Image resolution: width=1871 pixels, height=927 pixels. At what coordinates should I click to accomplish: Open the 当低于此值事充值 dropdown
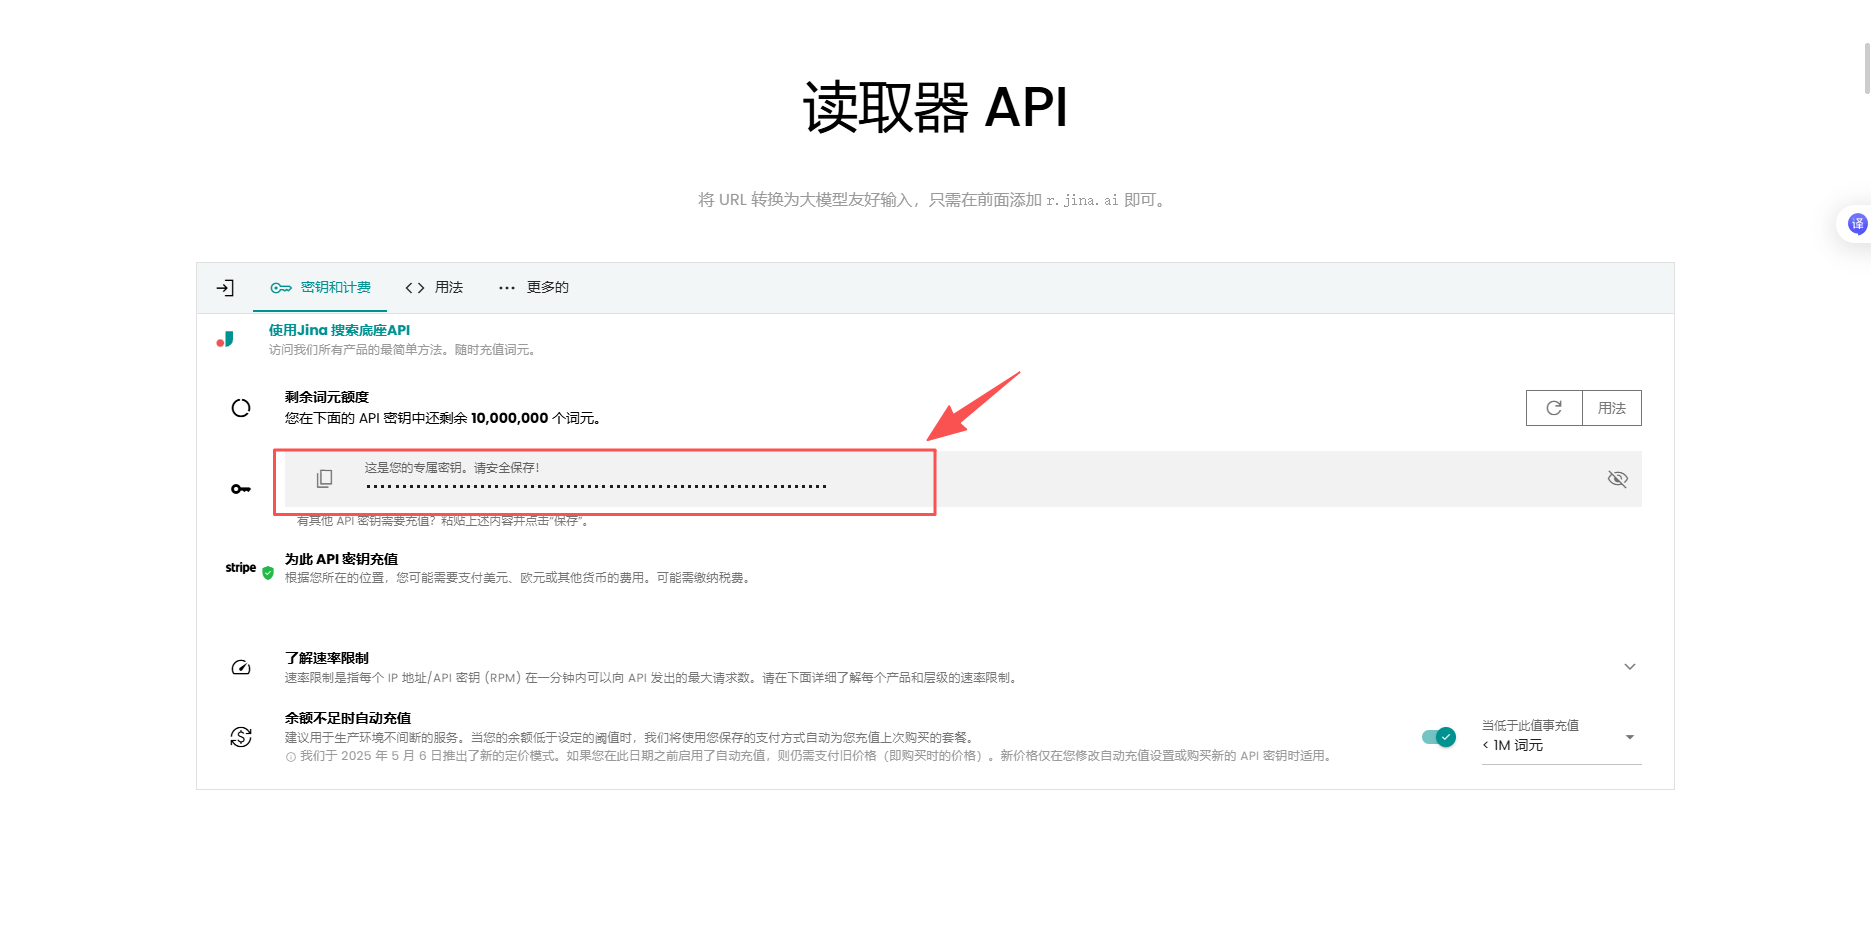pyautogui.click(x=1561, y=738)
